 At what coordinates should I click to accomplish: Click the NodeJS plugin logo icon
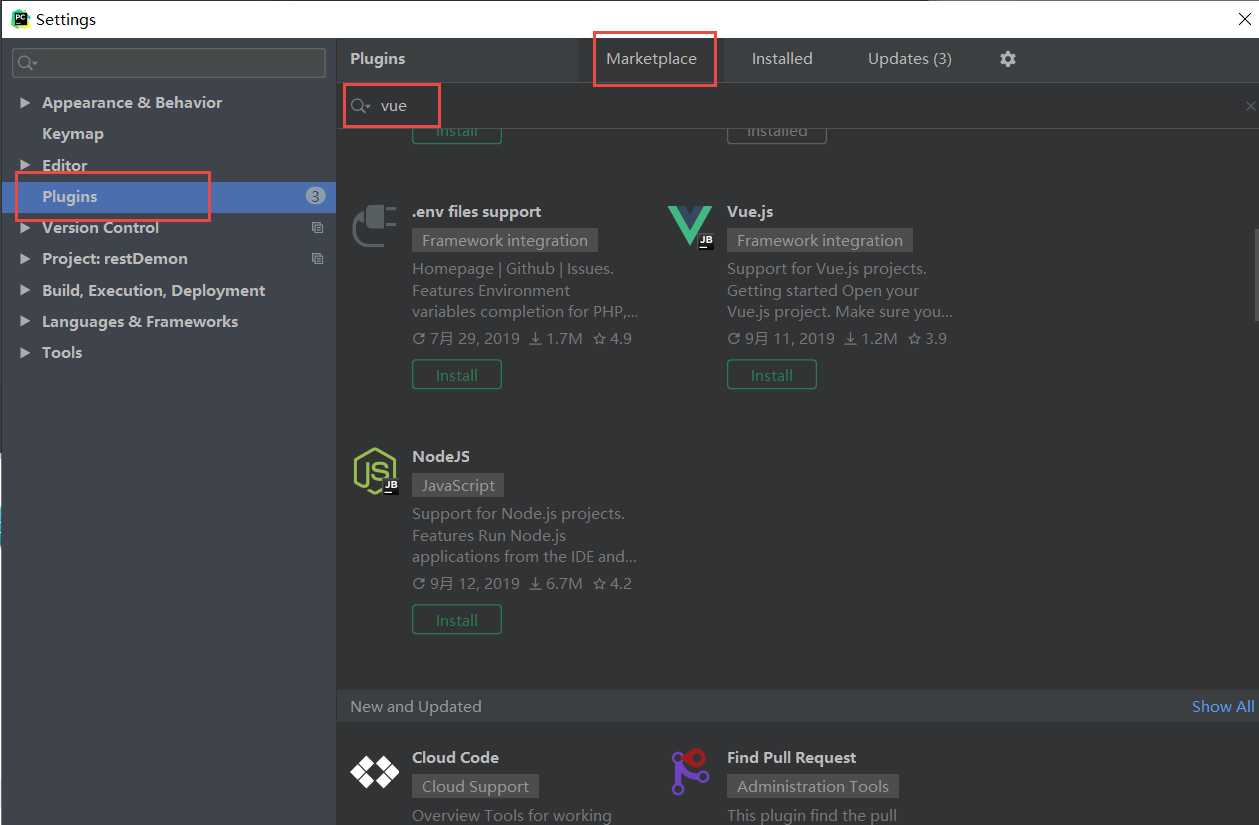[375, 470]
